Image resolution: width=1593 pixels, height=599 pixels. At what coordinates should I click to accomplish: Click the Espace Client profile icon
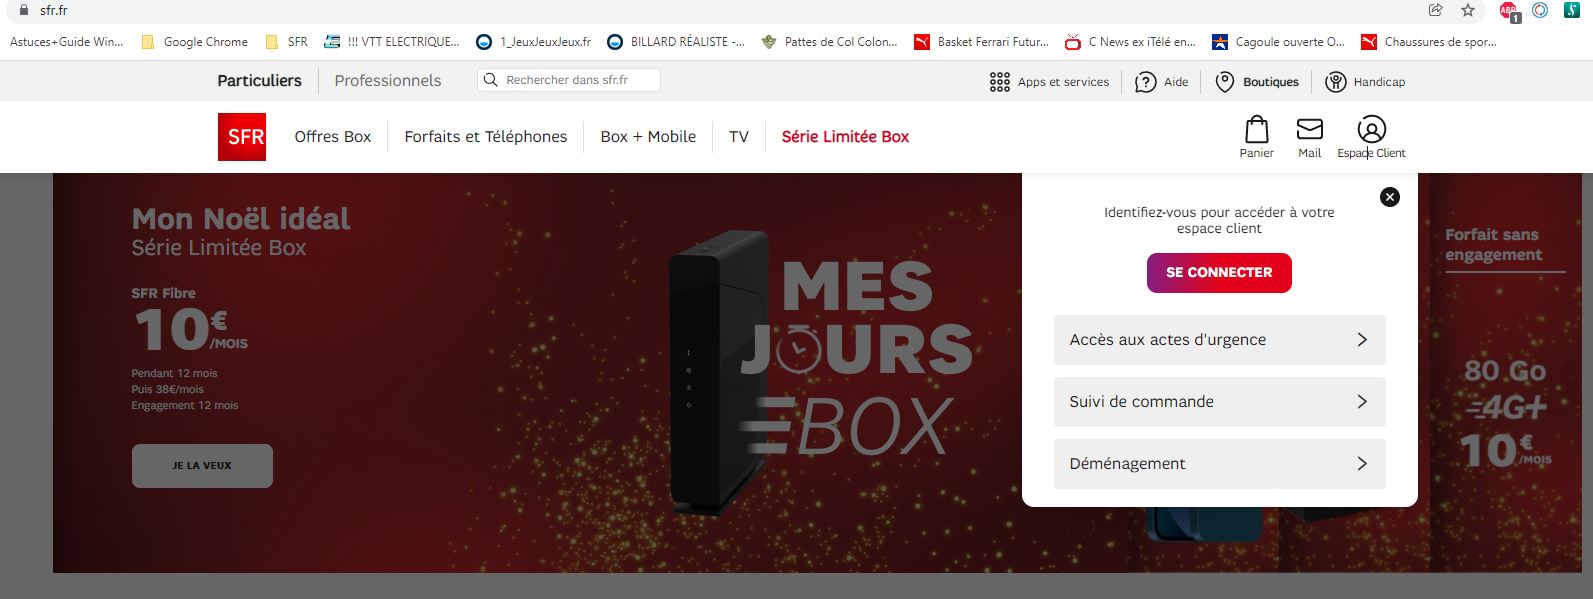1372,129
